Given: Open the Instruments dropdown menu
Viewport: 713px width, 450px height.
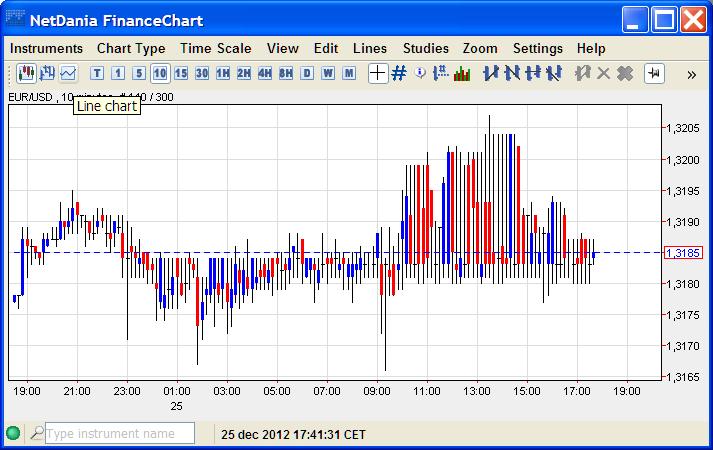Looking at the screenshot, I should [46, 48].
